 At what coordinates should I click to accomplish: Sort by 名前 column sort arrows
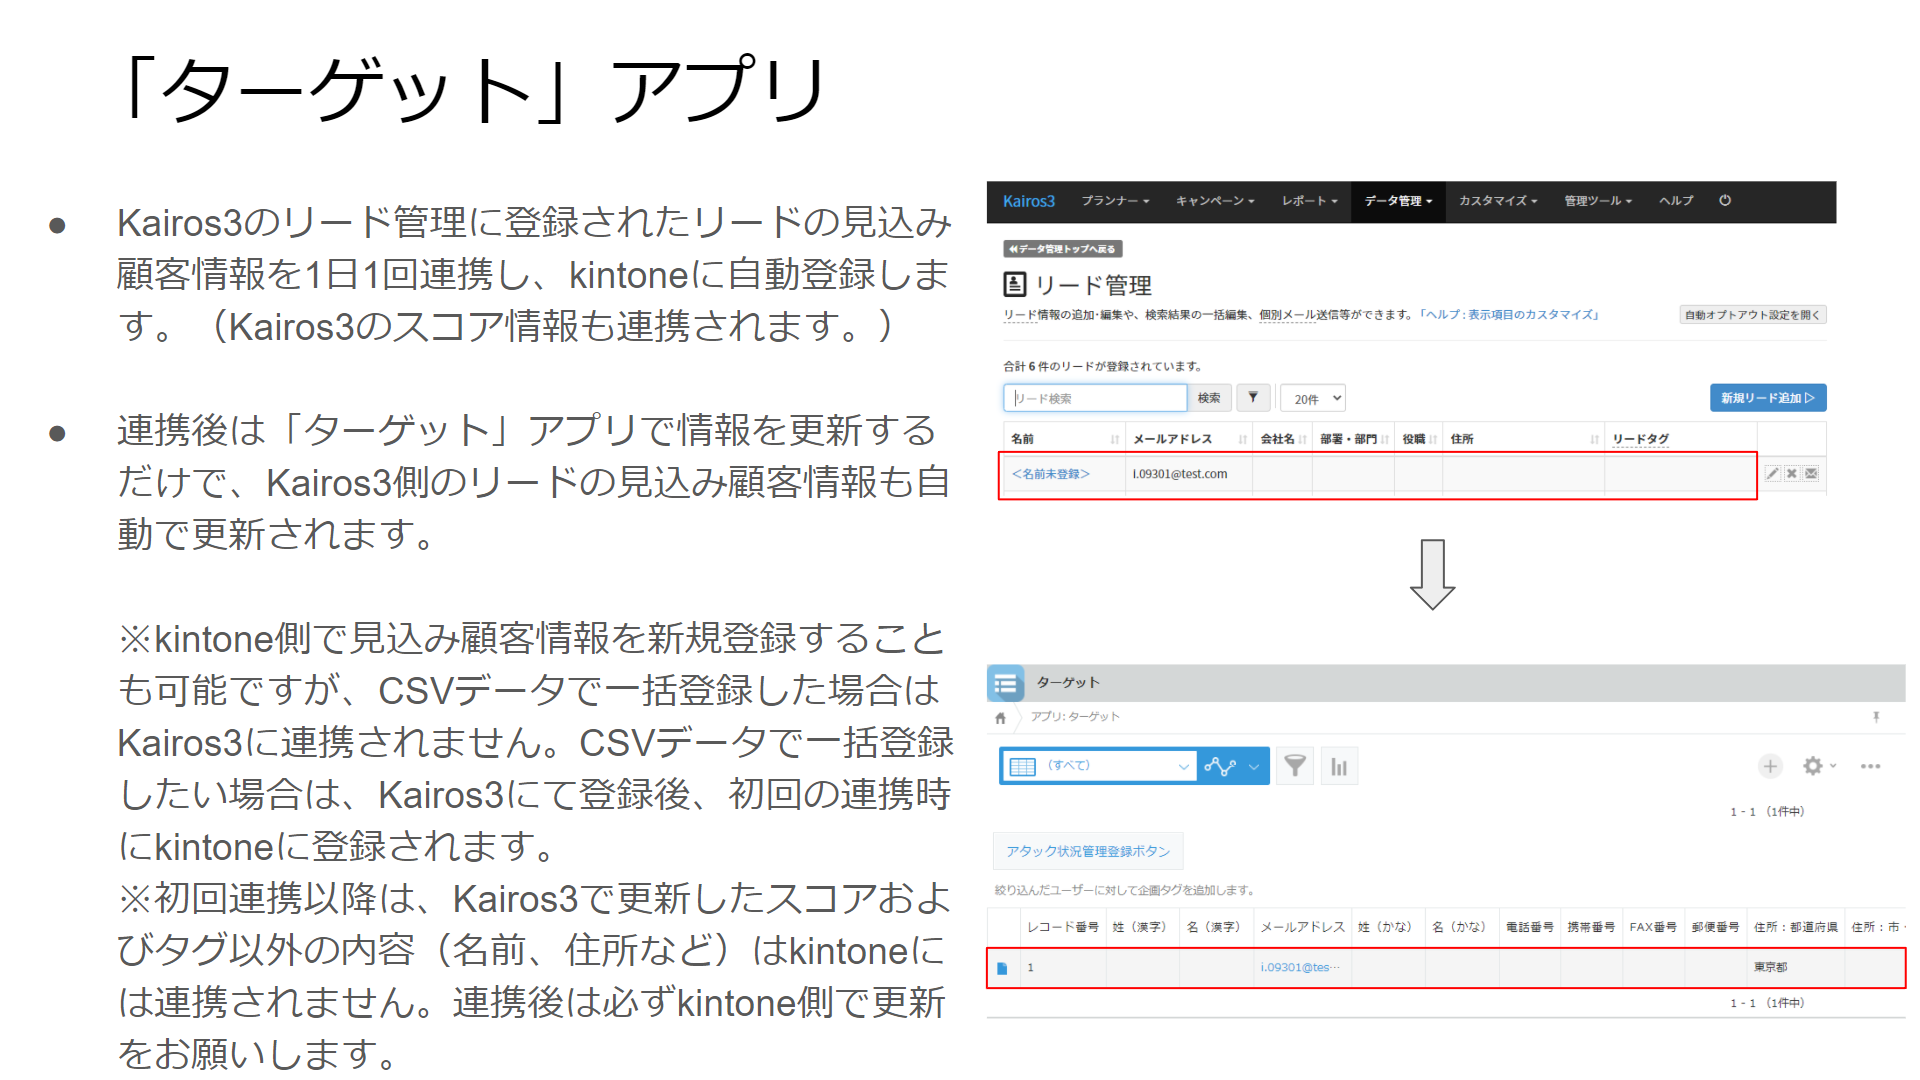point(1114,440)
